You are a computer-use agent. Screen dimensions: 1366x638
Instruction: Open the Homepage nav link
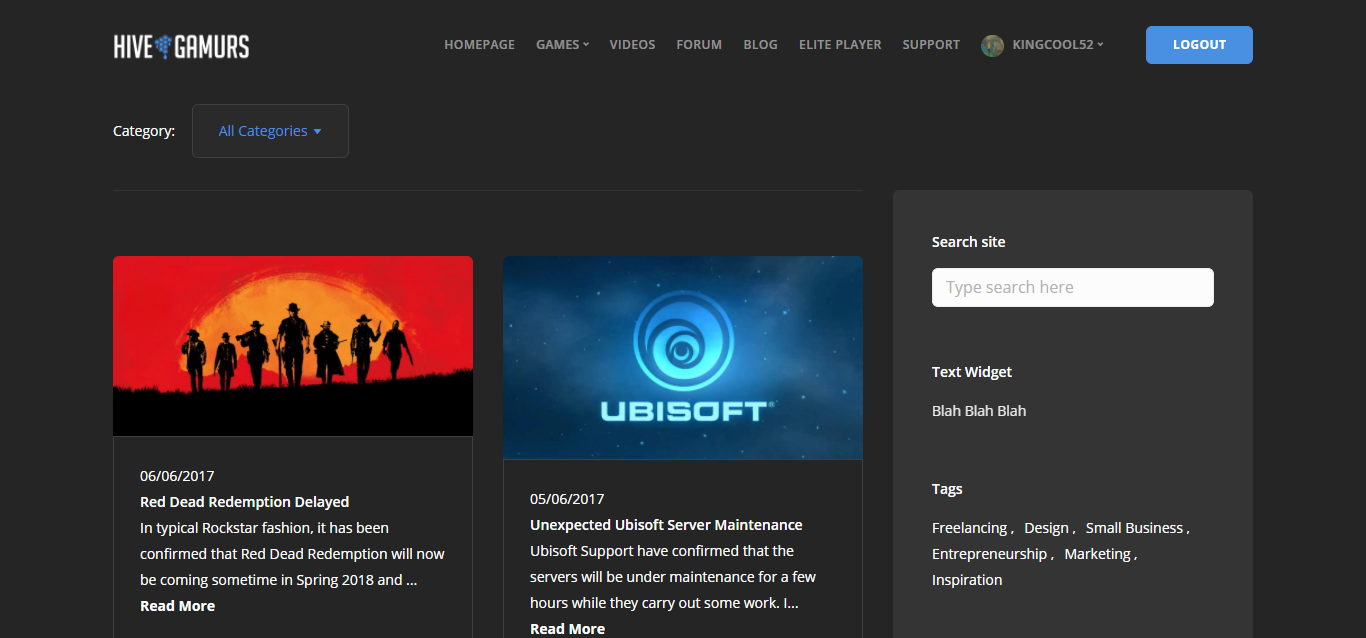480,45
